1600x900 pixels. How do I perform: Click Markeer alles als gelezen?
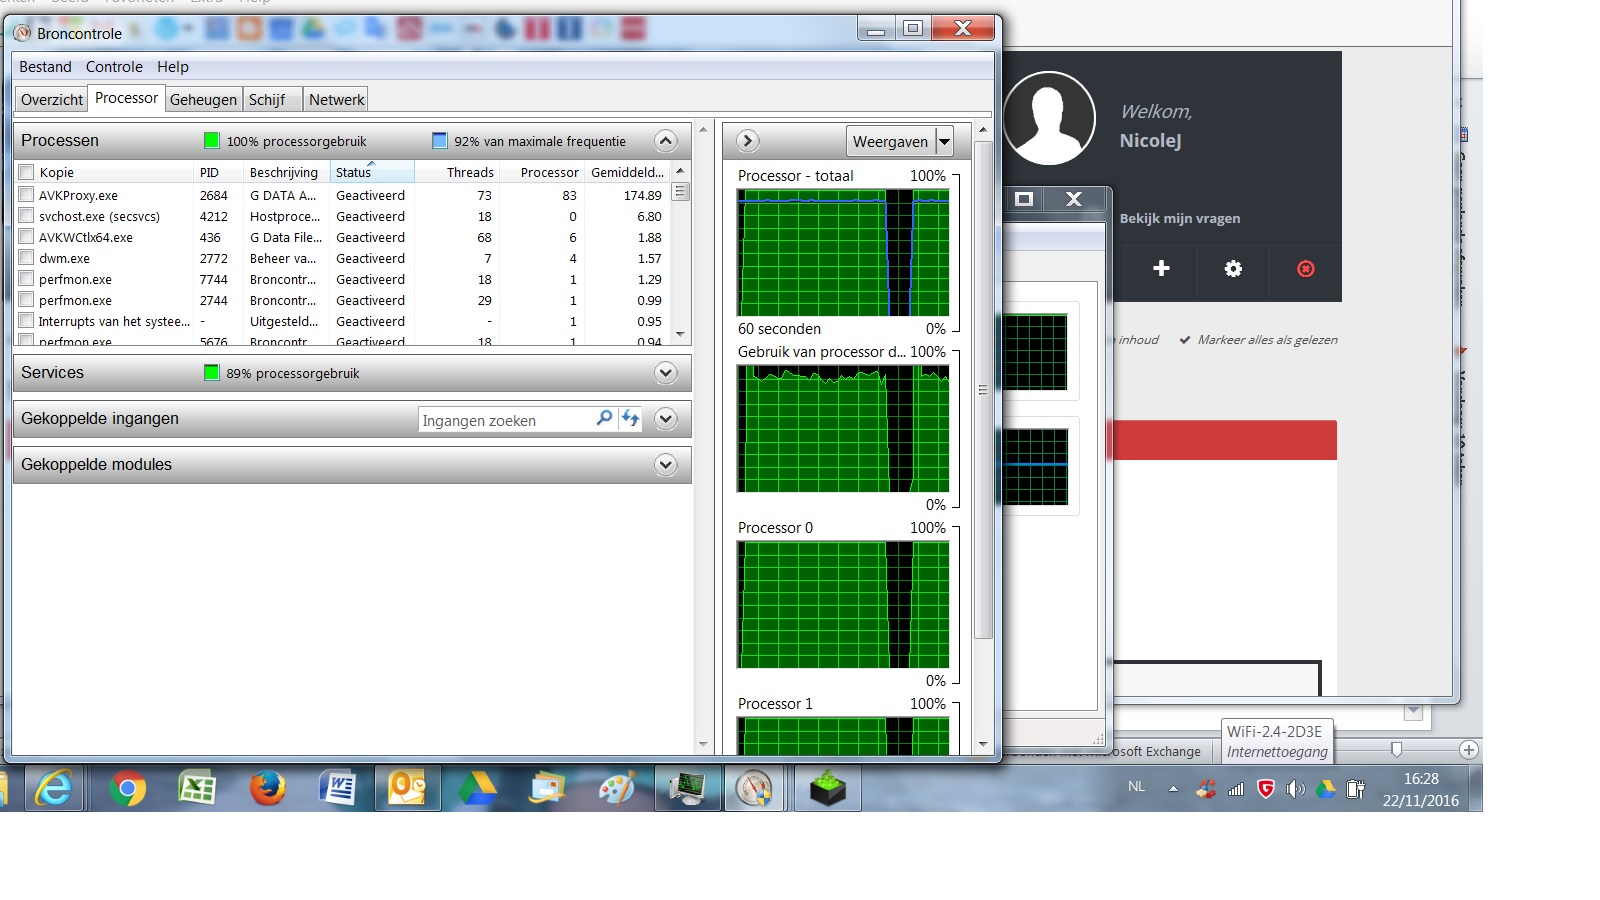pos(1267,340)
